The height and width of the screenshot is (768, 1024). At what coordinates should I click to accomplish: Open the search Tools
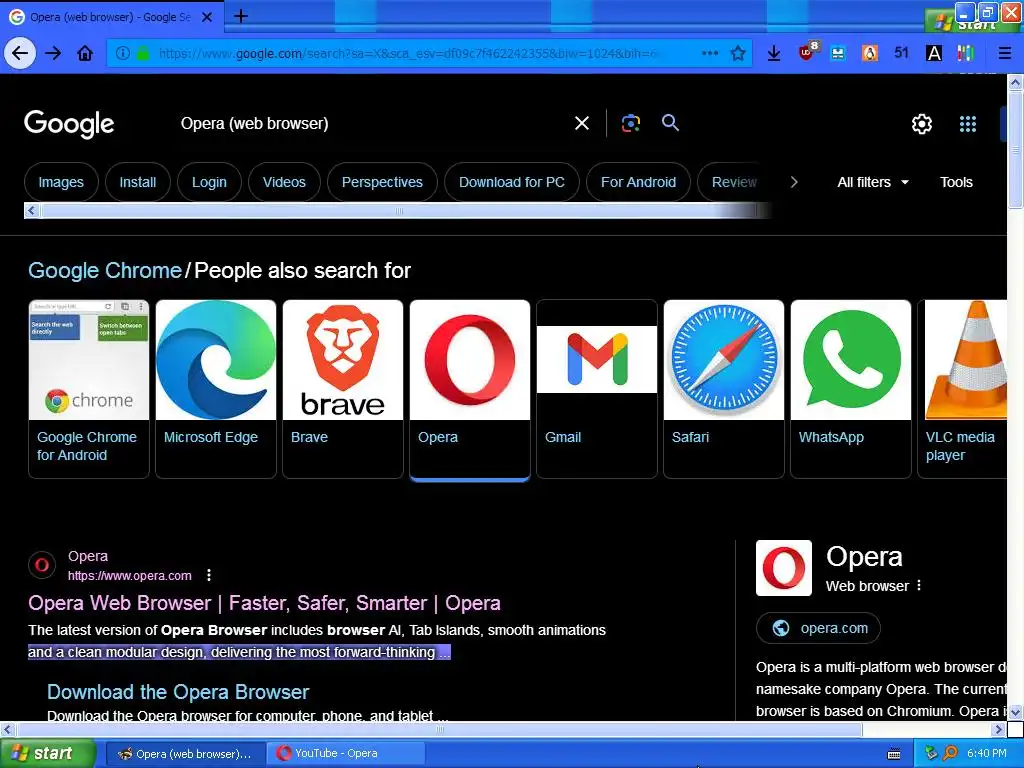(956, 182)
